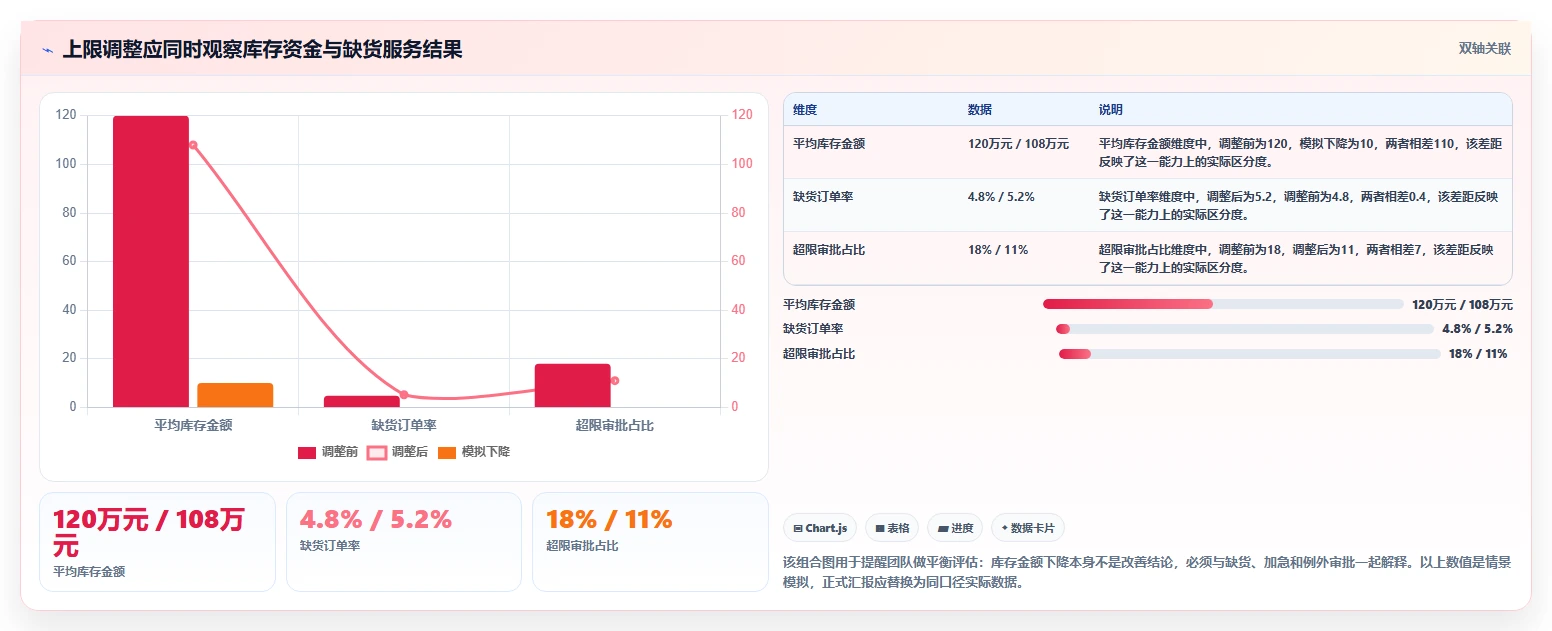Screen dimensions: 1552x631
Task: Toggle the 模拟下降 legend item
Action: point(474,452)
